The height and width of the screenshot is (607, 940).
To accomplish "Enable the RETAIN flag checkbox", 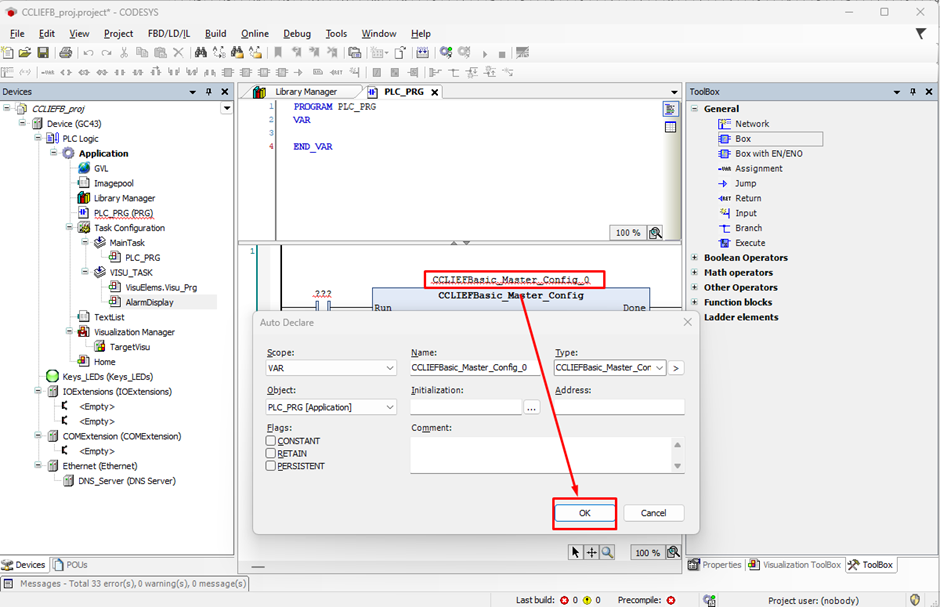I will click(x=271, y=453).
